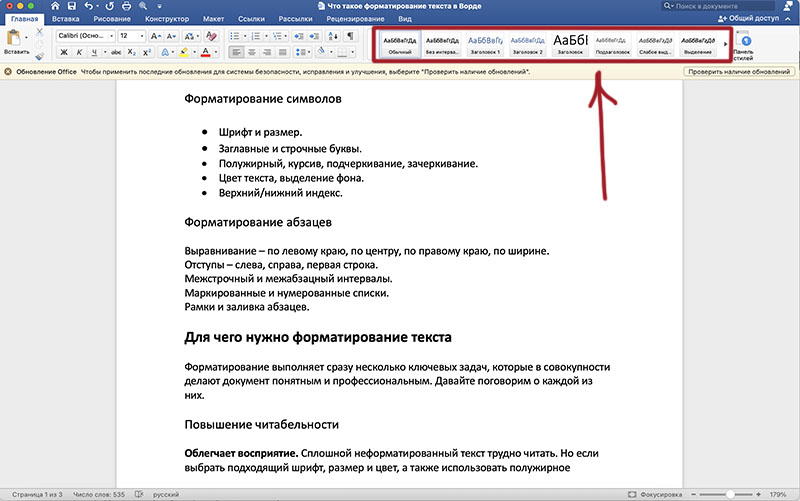800x501 pixels.
Task: Pick up formatting with the format painter brush
Action: [40, 56]
